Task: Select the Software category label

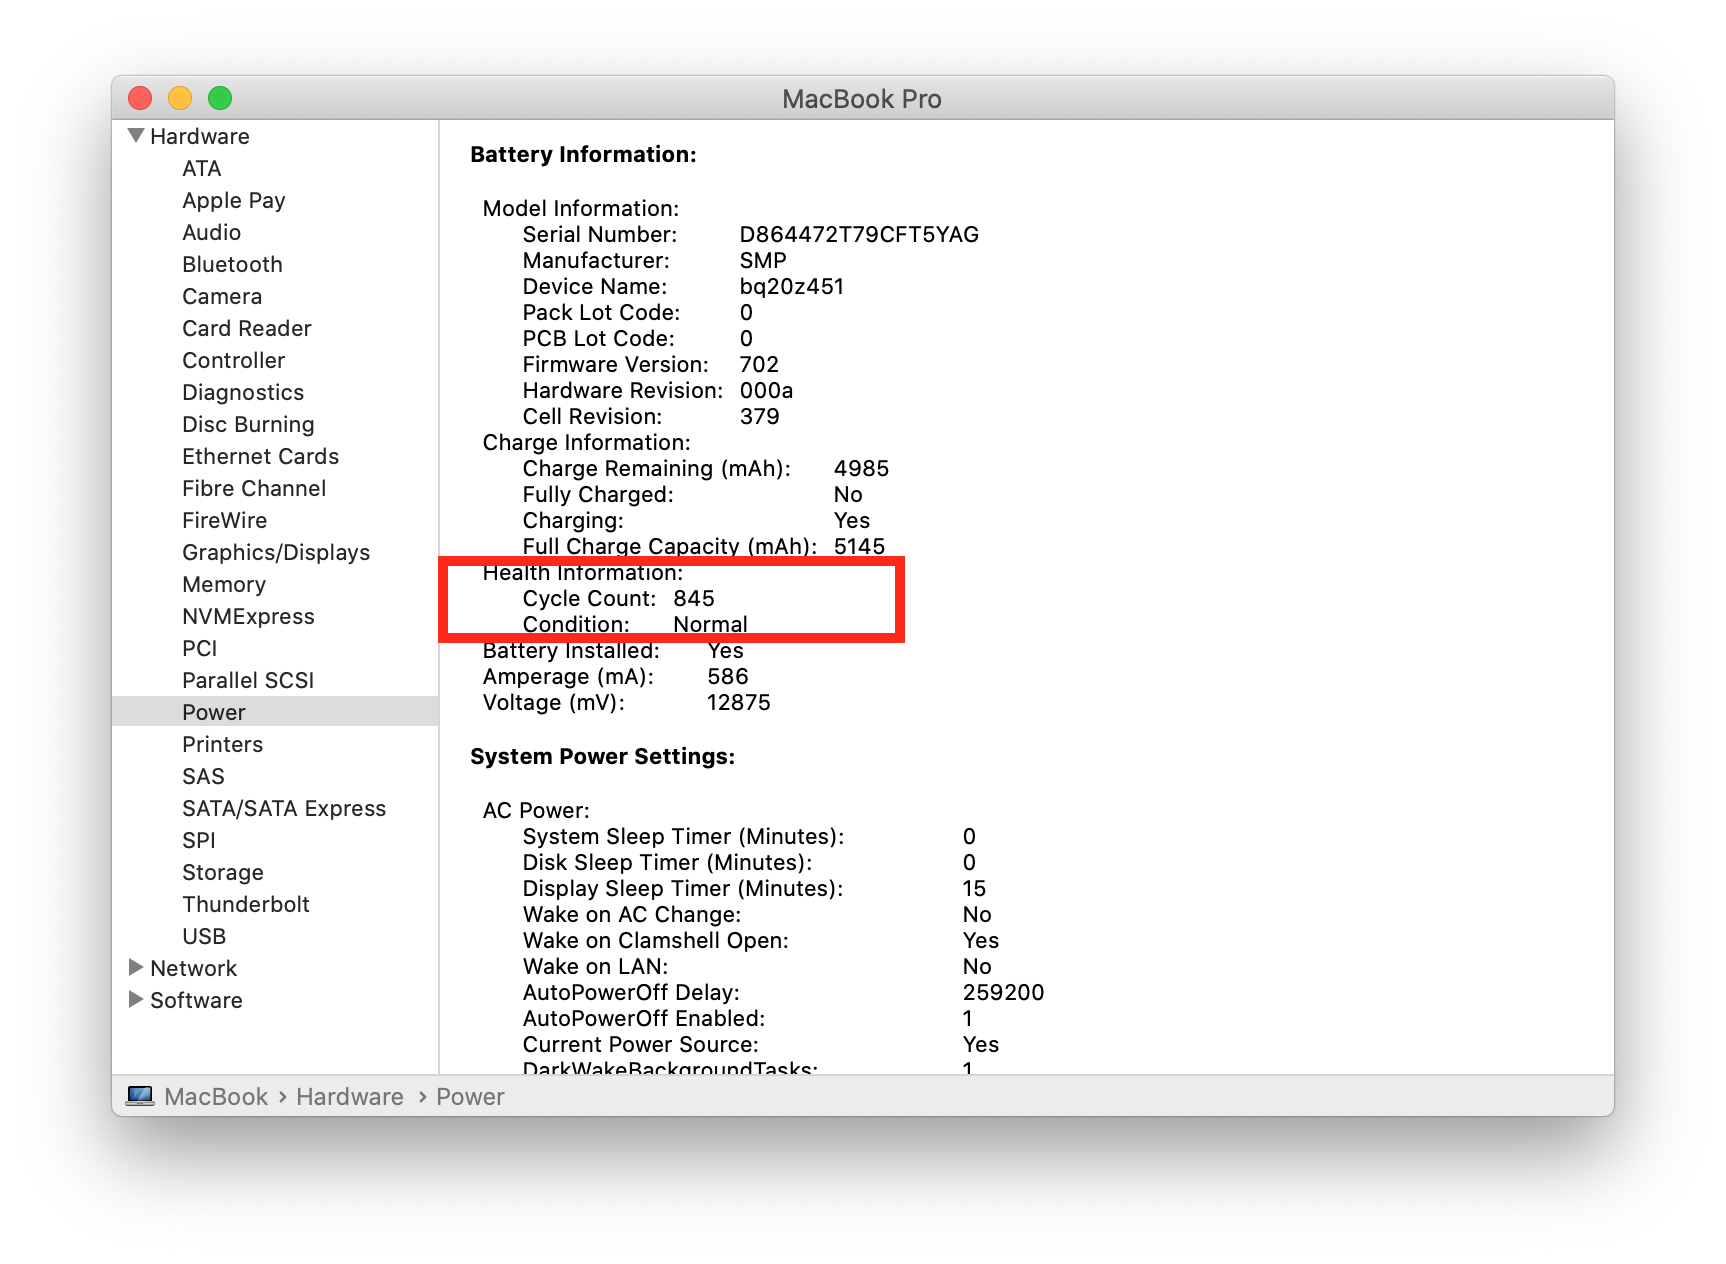Action: tap(196, 1000)
